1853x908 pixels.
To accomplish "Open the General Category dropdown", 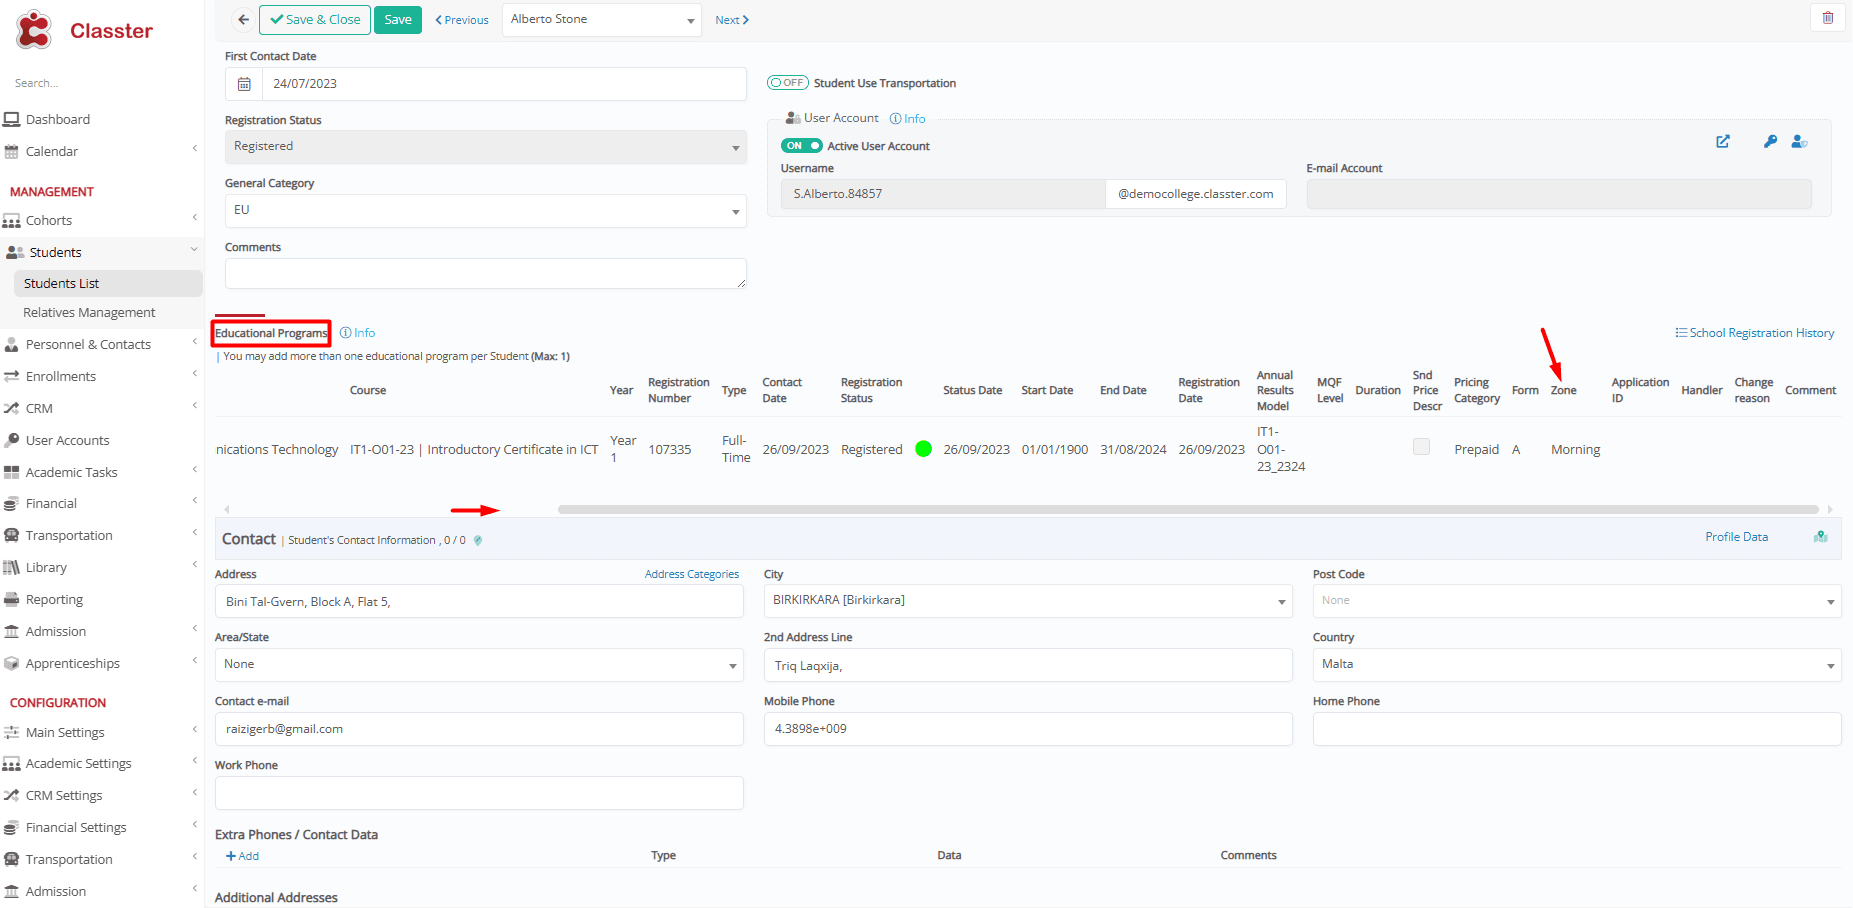I will point(486,211).
